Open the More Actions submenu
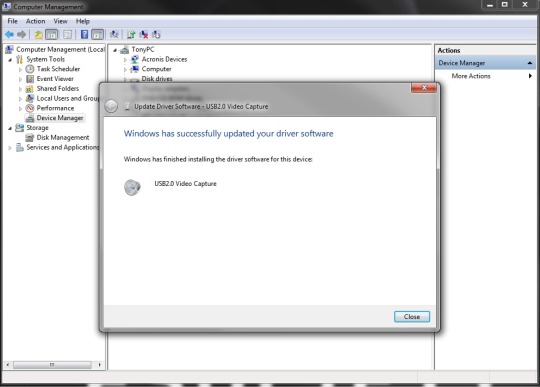The height and width of the screenshot is (387, 540). (485, 76)
